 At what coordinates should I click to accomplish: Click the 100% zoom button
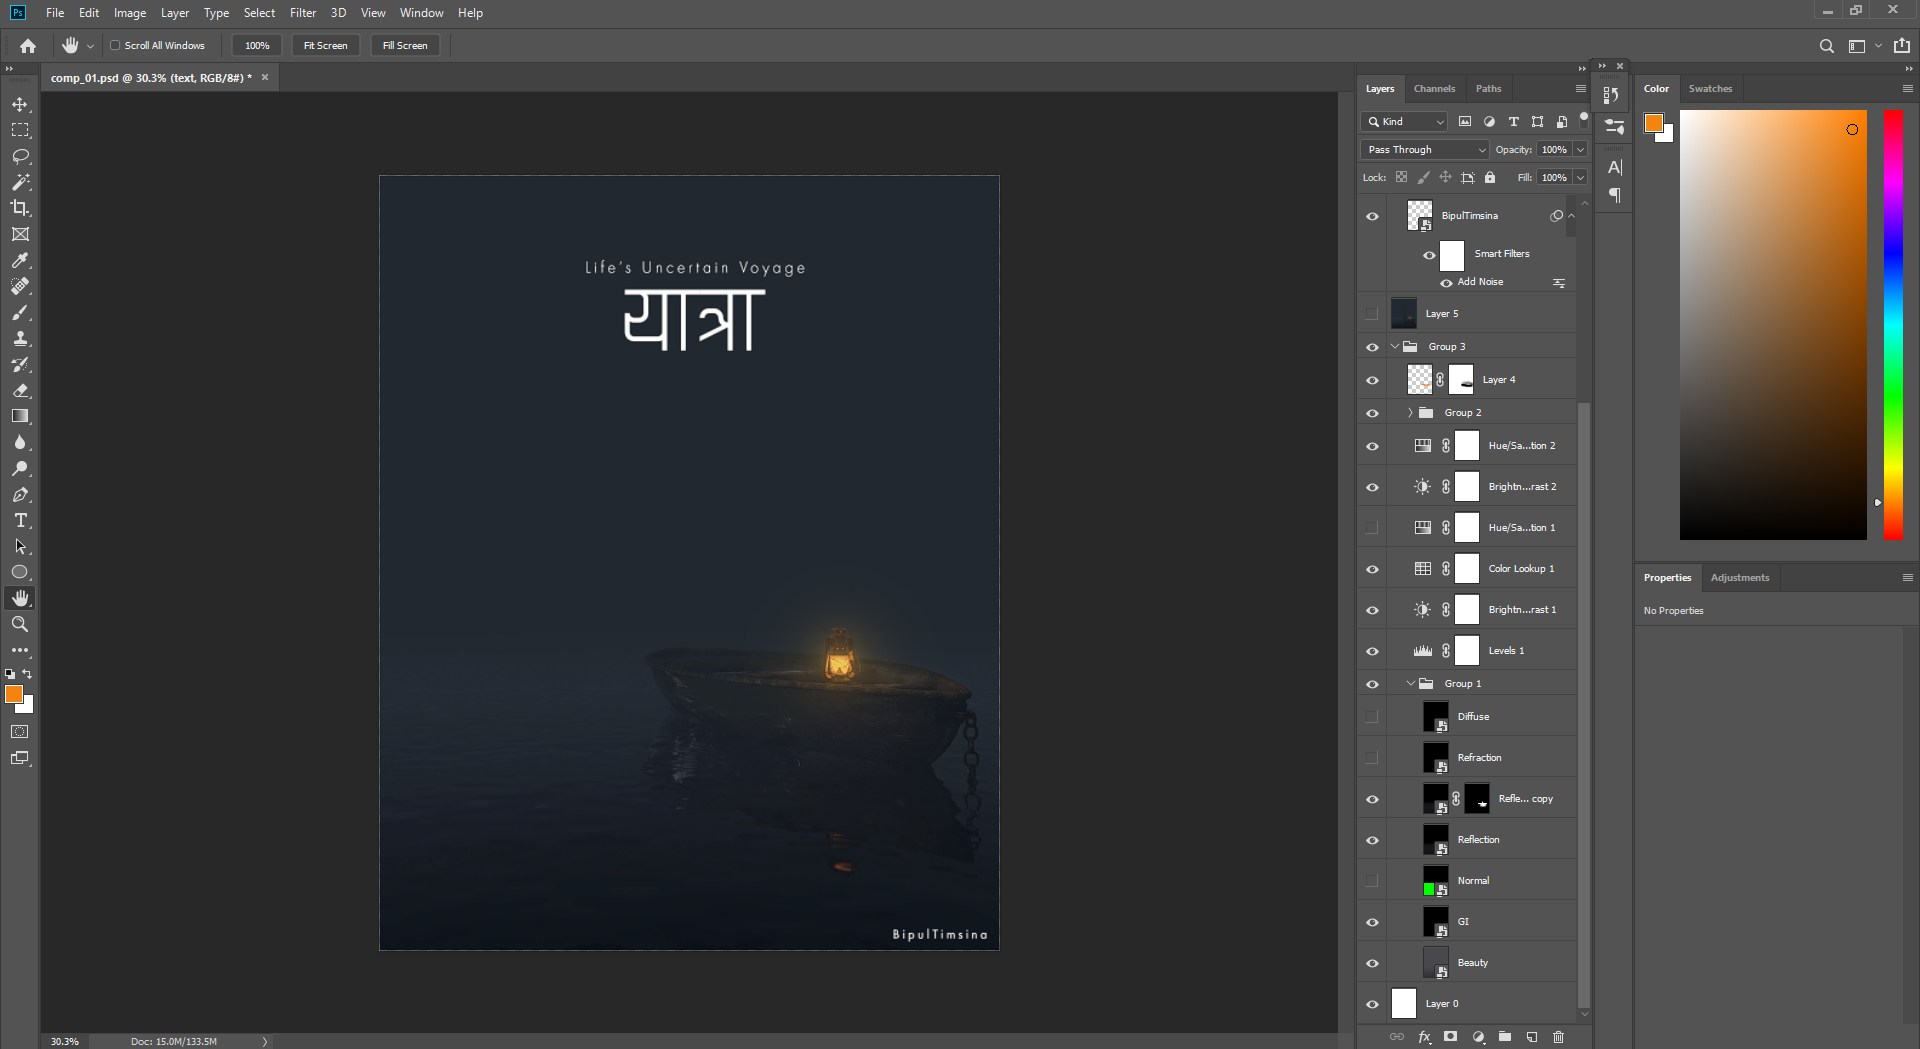[257, 45]
